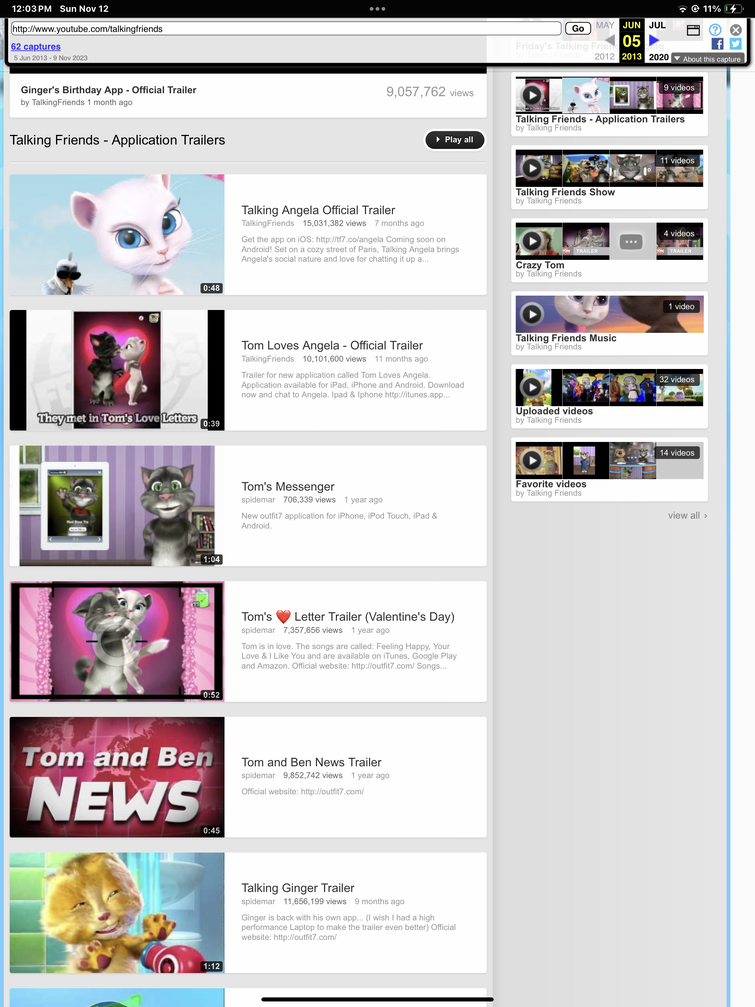Click the 9,057,762 views count
The image size is (755, 1007).
pyautogui.click(x=430, y=92)
